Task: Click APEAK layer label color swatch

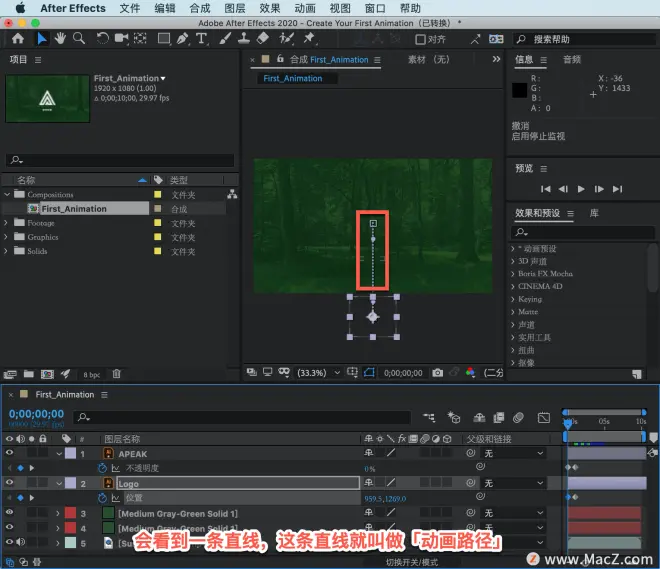Action: (70, 453)
